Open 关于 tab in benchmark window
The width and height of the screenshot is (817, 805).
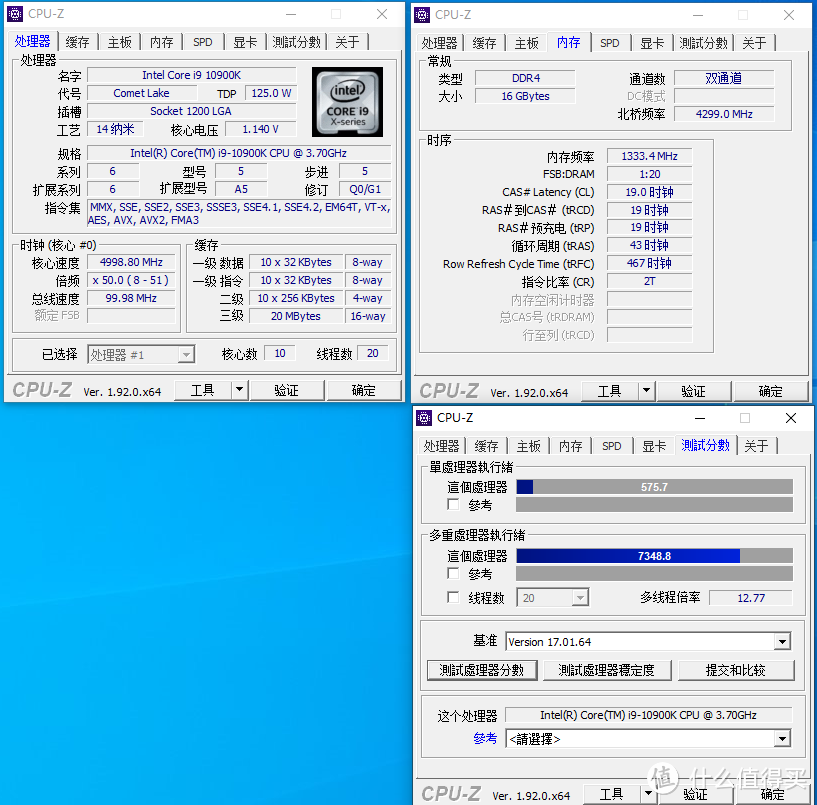click(757, 447)
